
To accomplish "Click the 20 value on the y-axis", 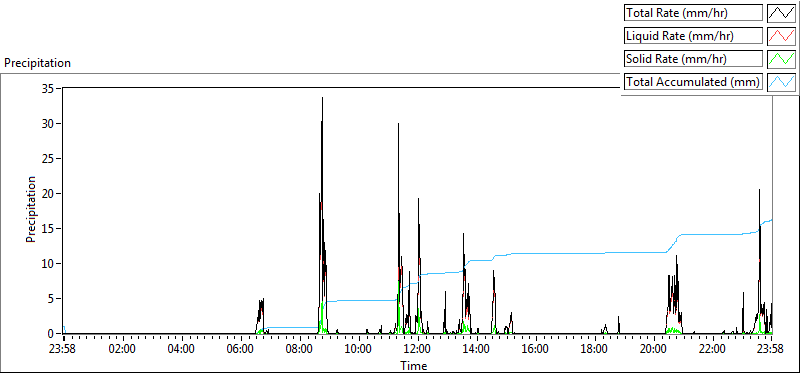I will [48, 193].
